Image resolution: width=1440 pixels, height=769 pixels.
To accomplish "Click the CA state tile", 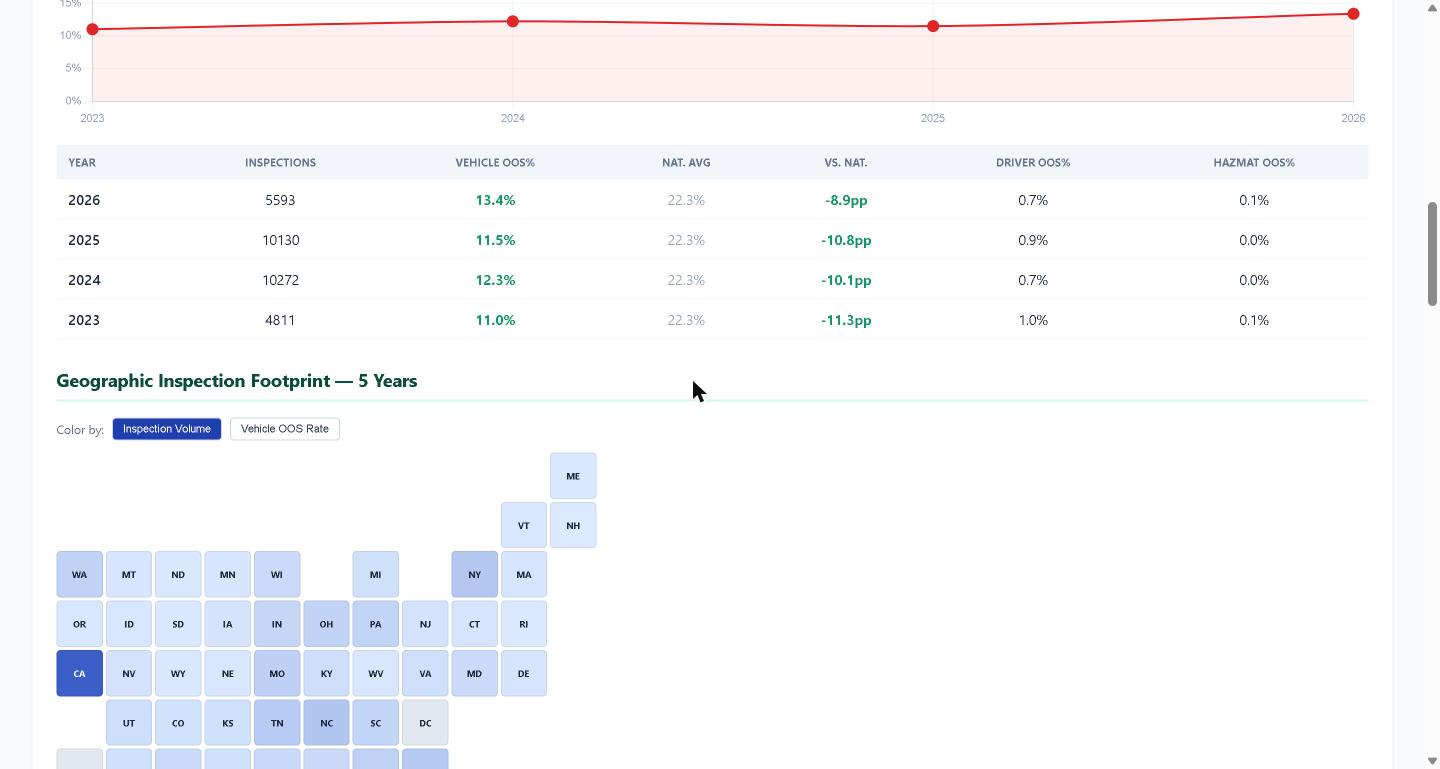I will 79,673.
